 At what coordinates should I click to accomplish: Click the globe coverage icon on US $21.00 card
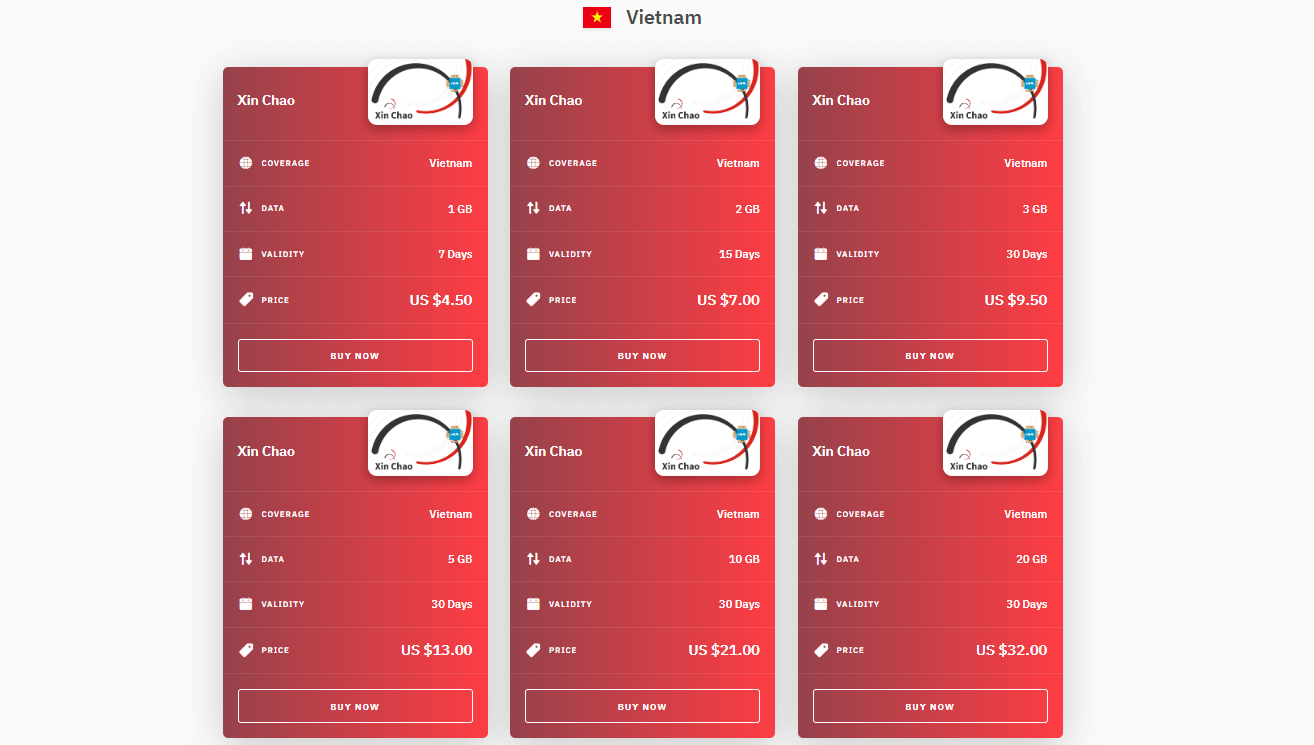point(533,514)
